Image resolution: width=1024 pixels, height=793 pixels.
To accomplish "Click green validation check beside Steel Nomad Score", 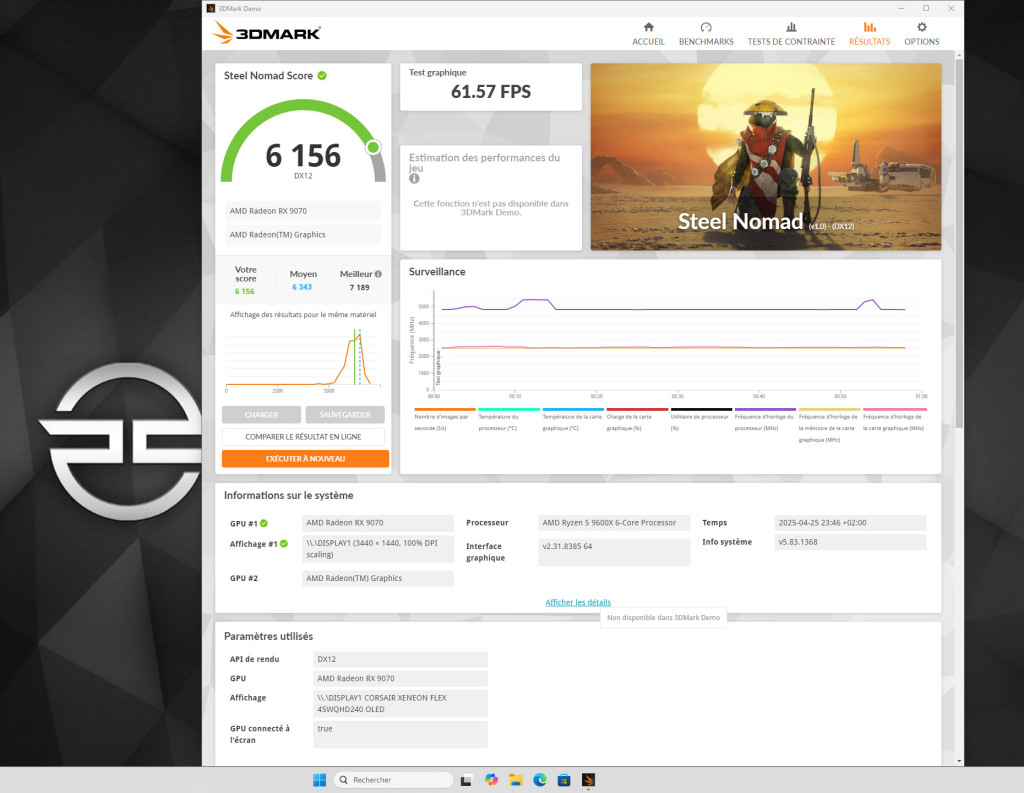I will click(x=322, y=76).
